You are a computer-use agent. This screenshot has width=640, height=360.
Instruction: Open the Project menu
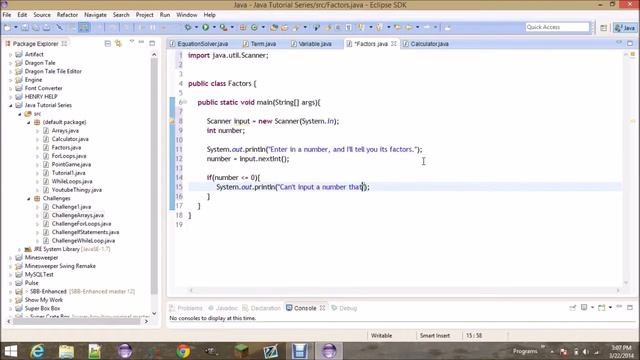[144, 15]
